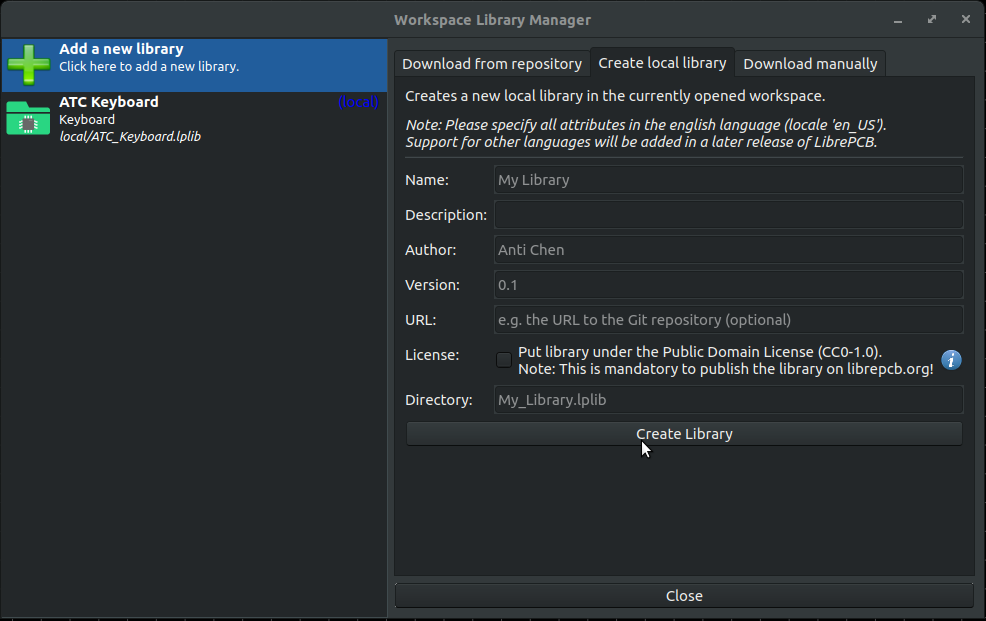The width and height of the screenshot is (986, 621).
Task: Click the ATC Keyboard green folder icon
Action: (x=28, y=118)
